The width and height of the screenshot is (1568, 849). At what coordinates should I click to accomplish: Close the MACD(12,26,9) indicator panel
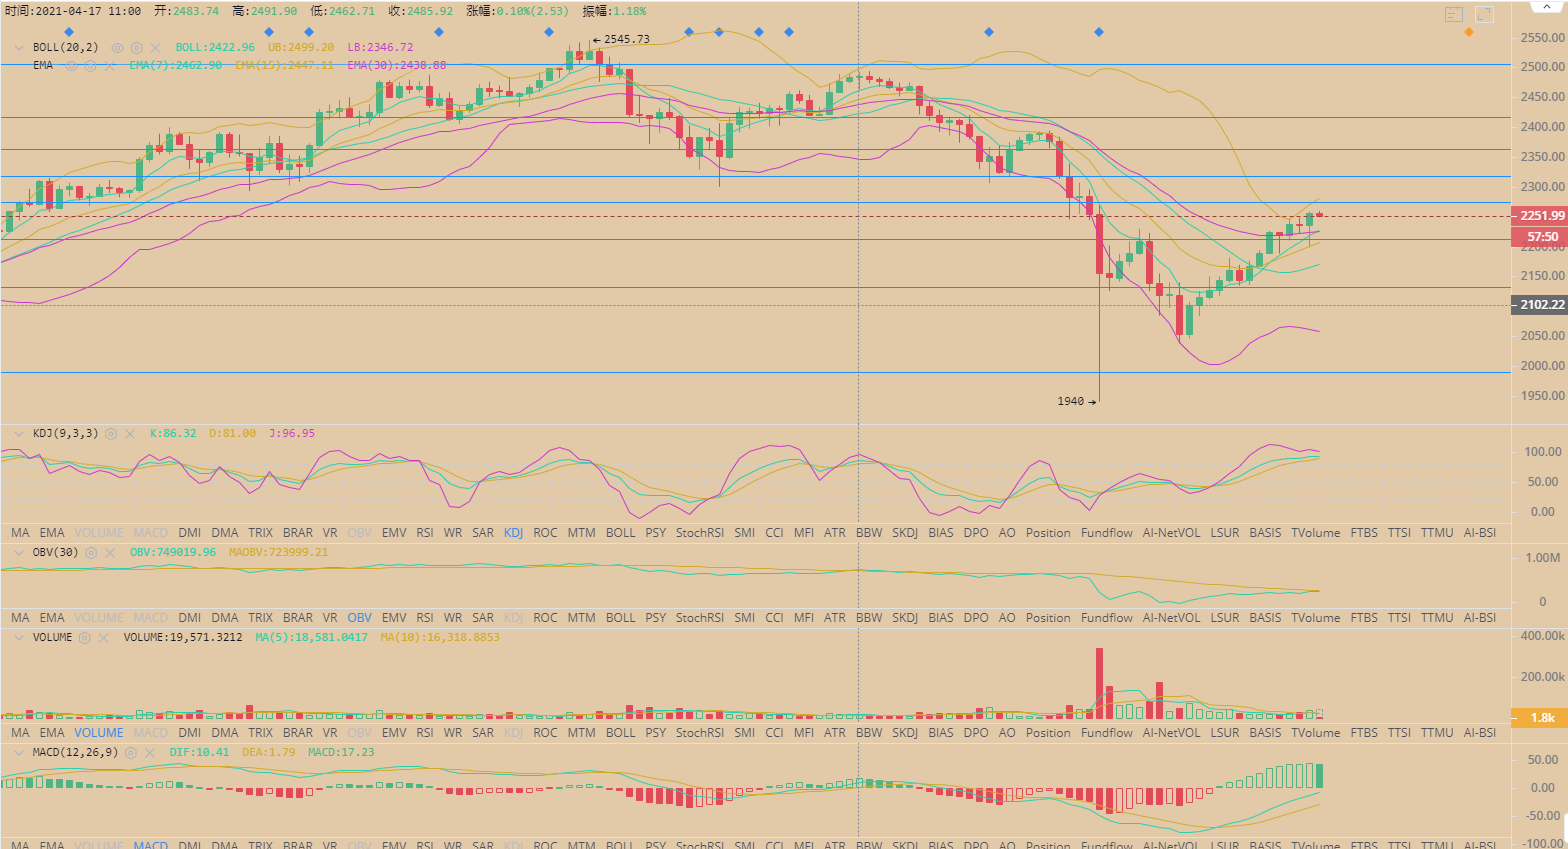150,753
